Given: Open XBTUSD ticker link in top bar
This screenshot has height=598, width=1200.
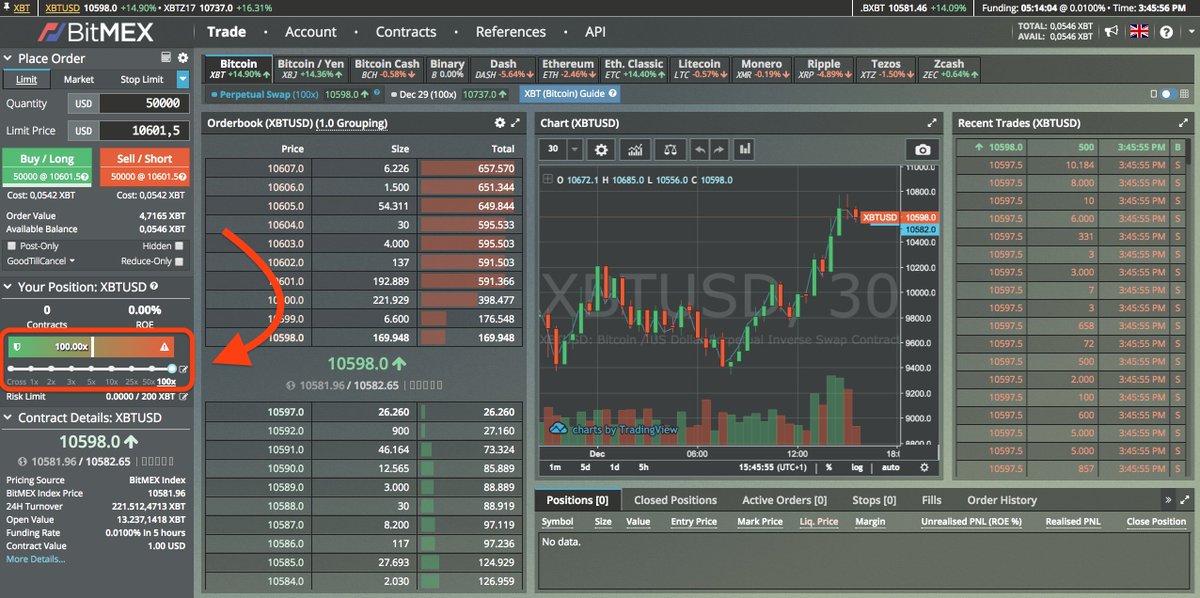Looking at the screenshot, I should coord(62,7).
